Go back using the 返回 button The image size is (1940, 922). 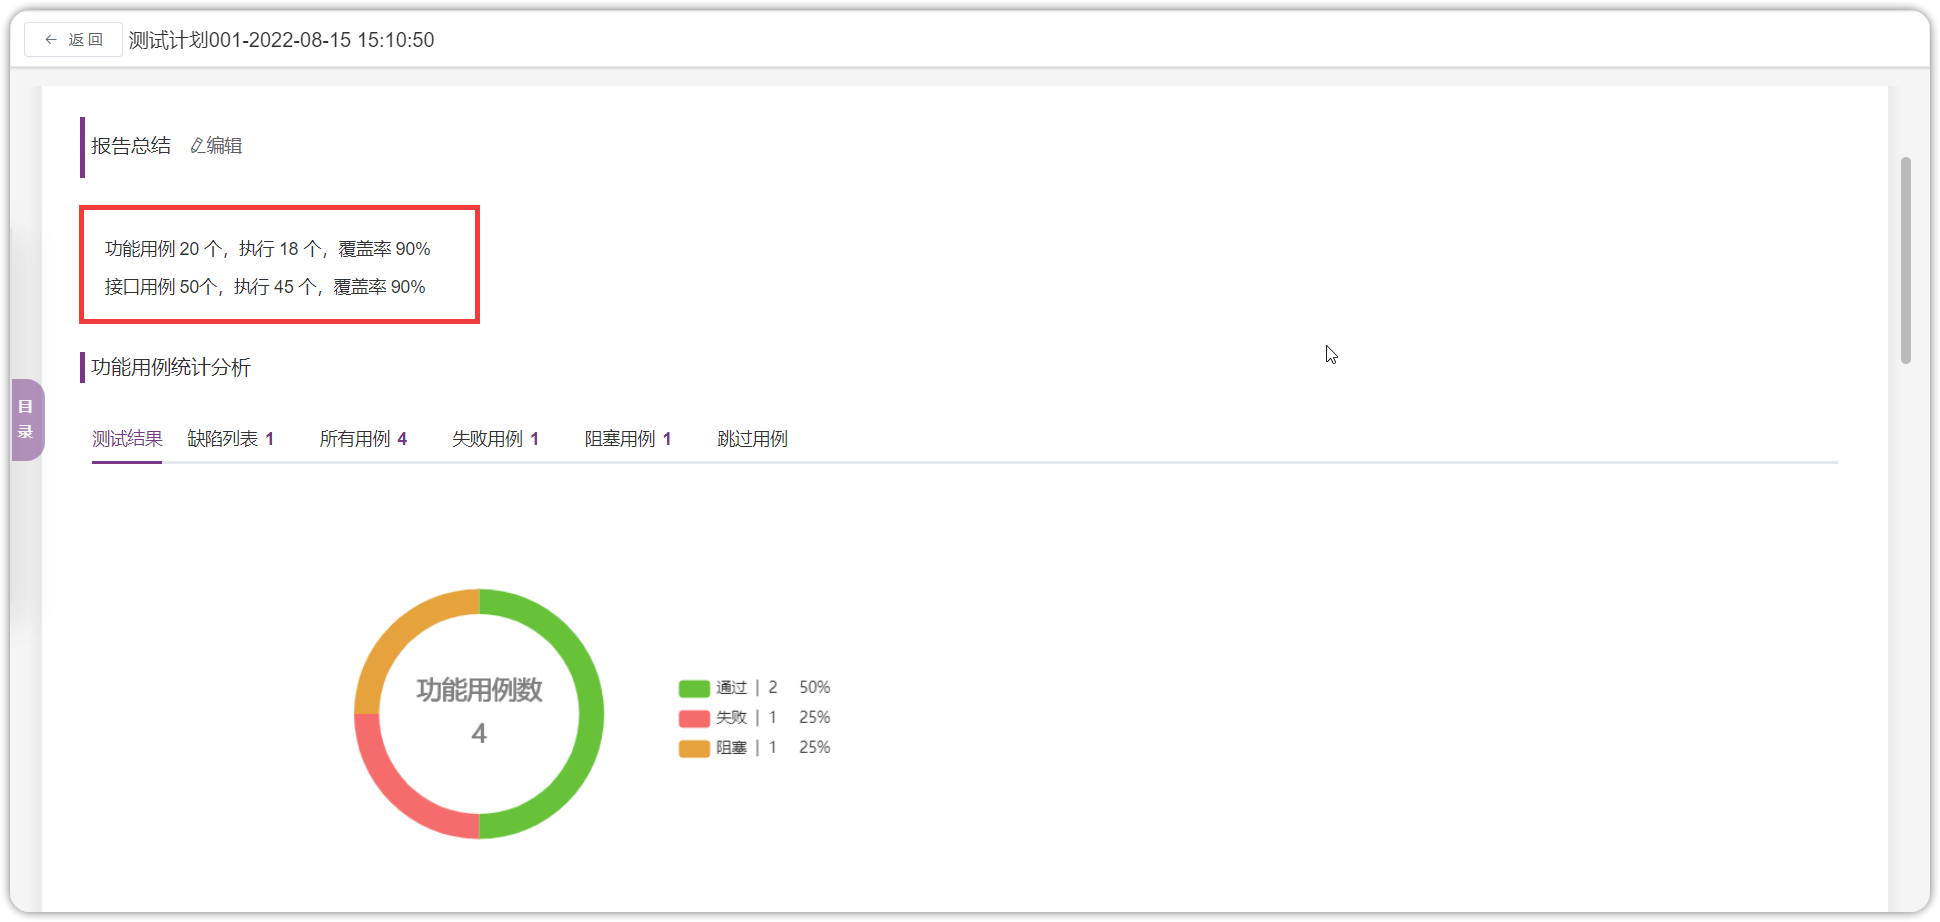(x=74, y=40)
